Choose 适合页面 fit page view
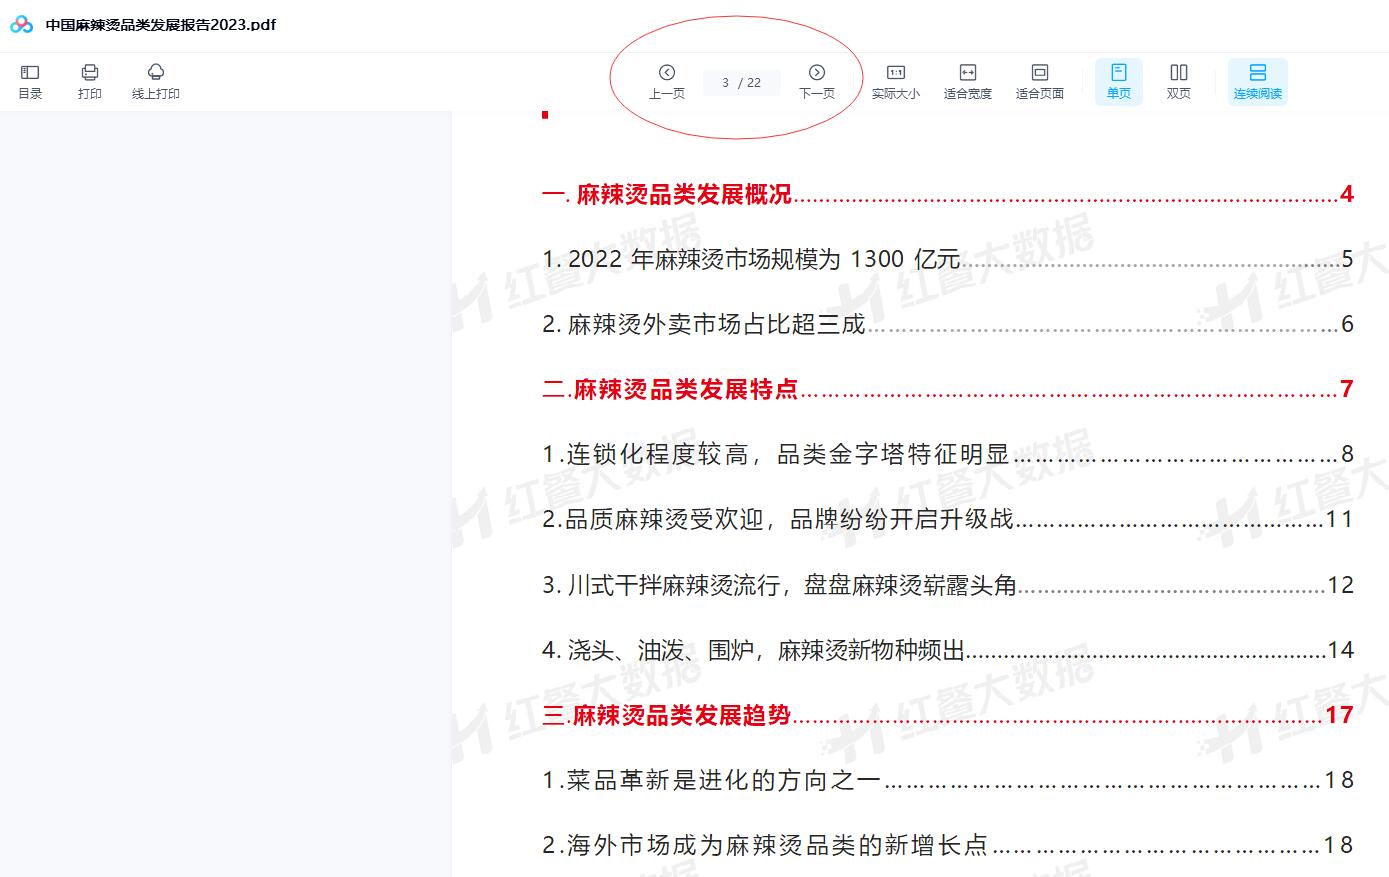Viewport: 1389px width, 877px height. 1040,81
